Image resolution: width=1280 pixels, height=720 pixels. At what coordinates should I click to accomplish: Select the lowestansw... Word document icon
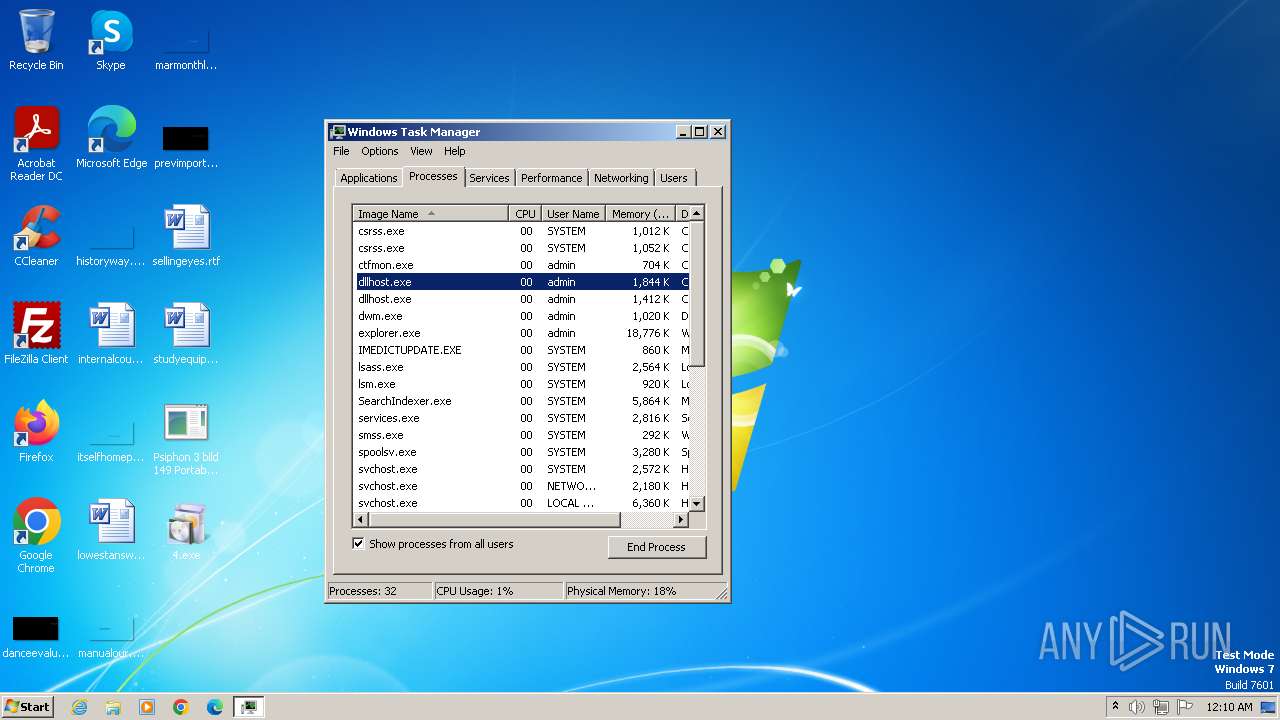click(111, 529)
